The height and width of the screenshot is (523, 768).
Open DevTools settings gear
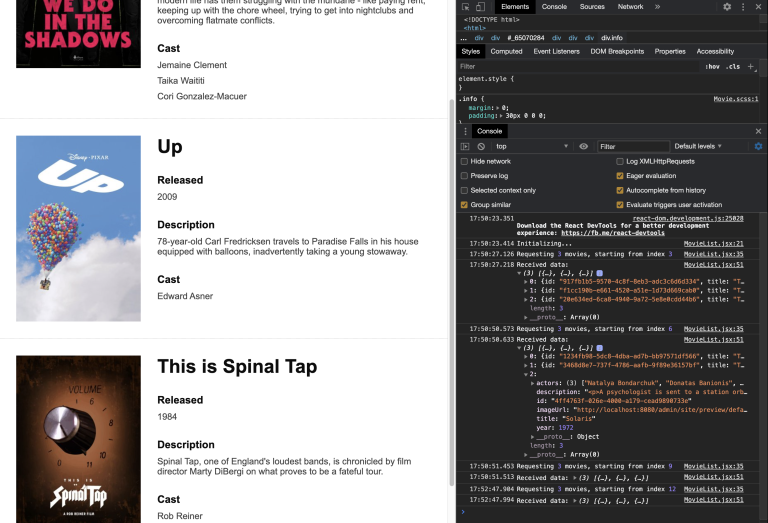pos(727,7)
